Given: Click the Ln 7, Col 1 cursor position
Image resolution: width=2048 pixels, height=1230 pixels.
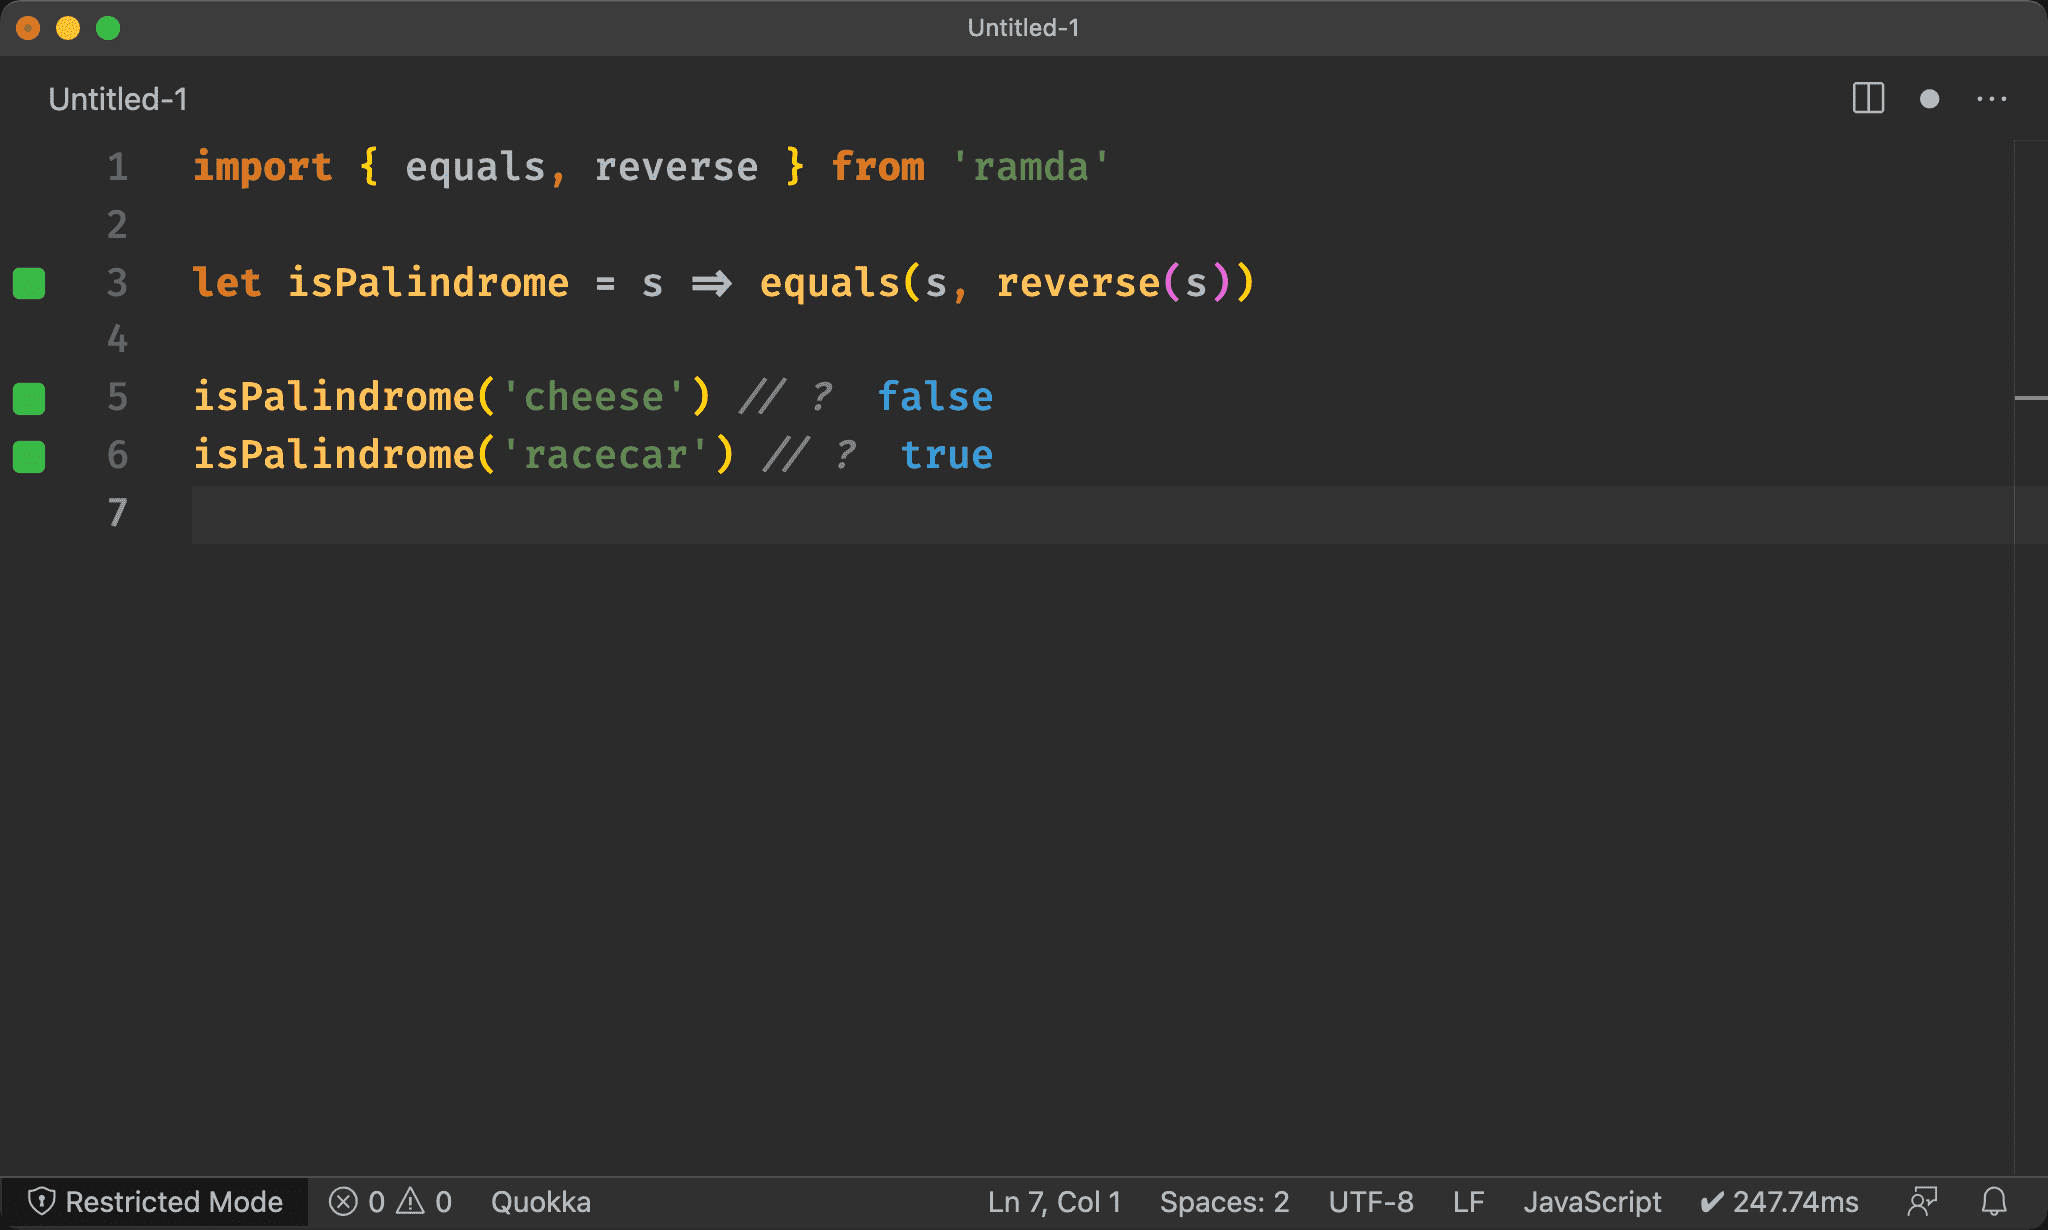Looking at the screenshot, I should click(x=1054, y=1202).
